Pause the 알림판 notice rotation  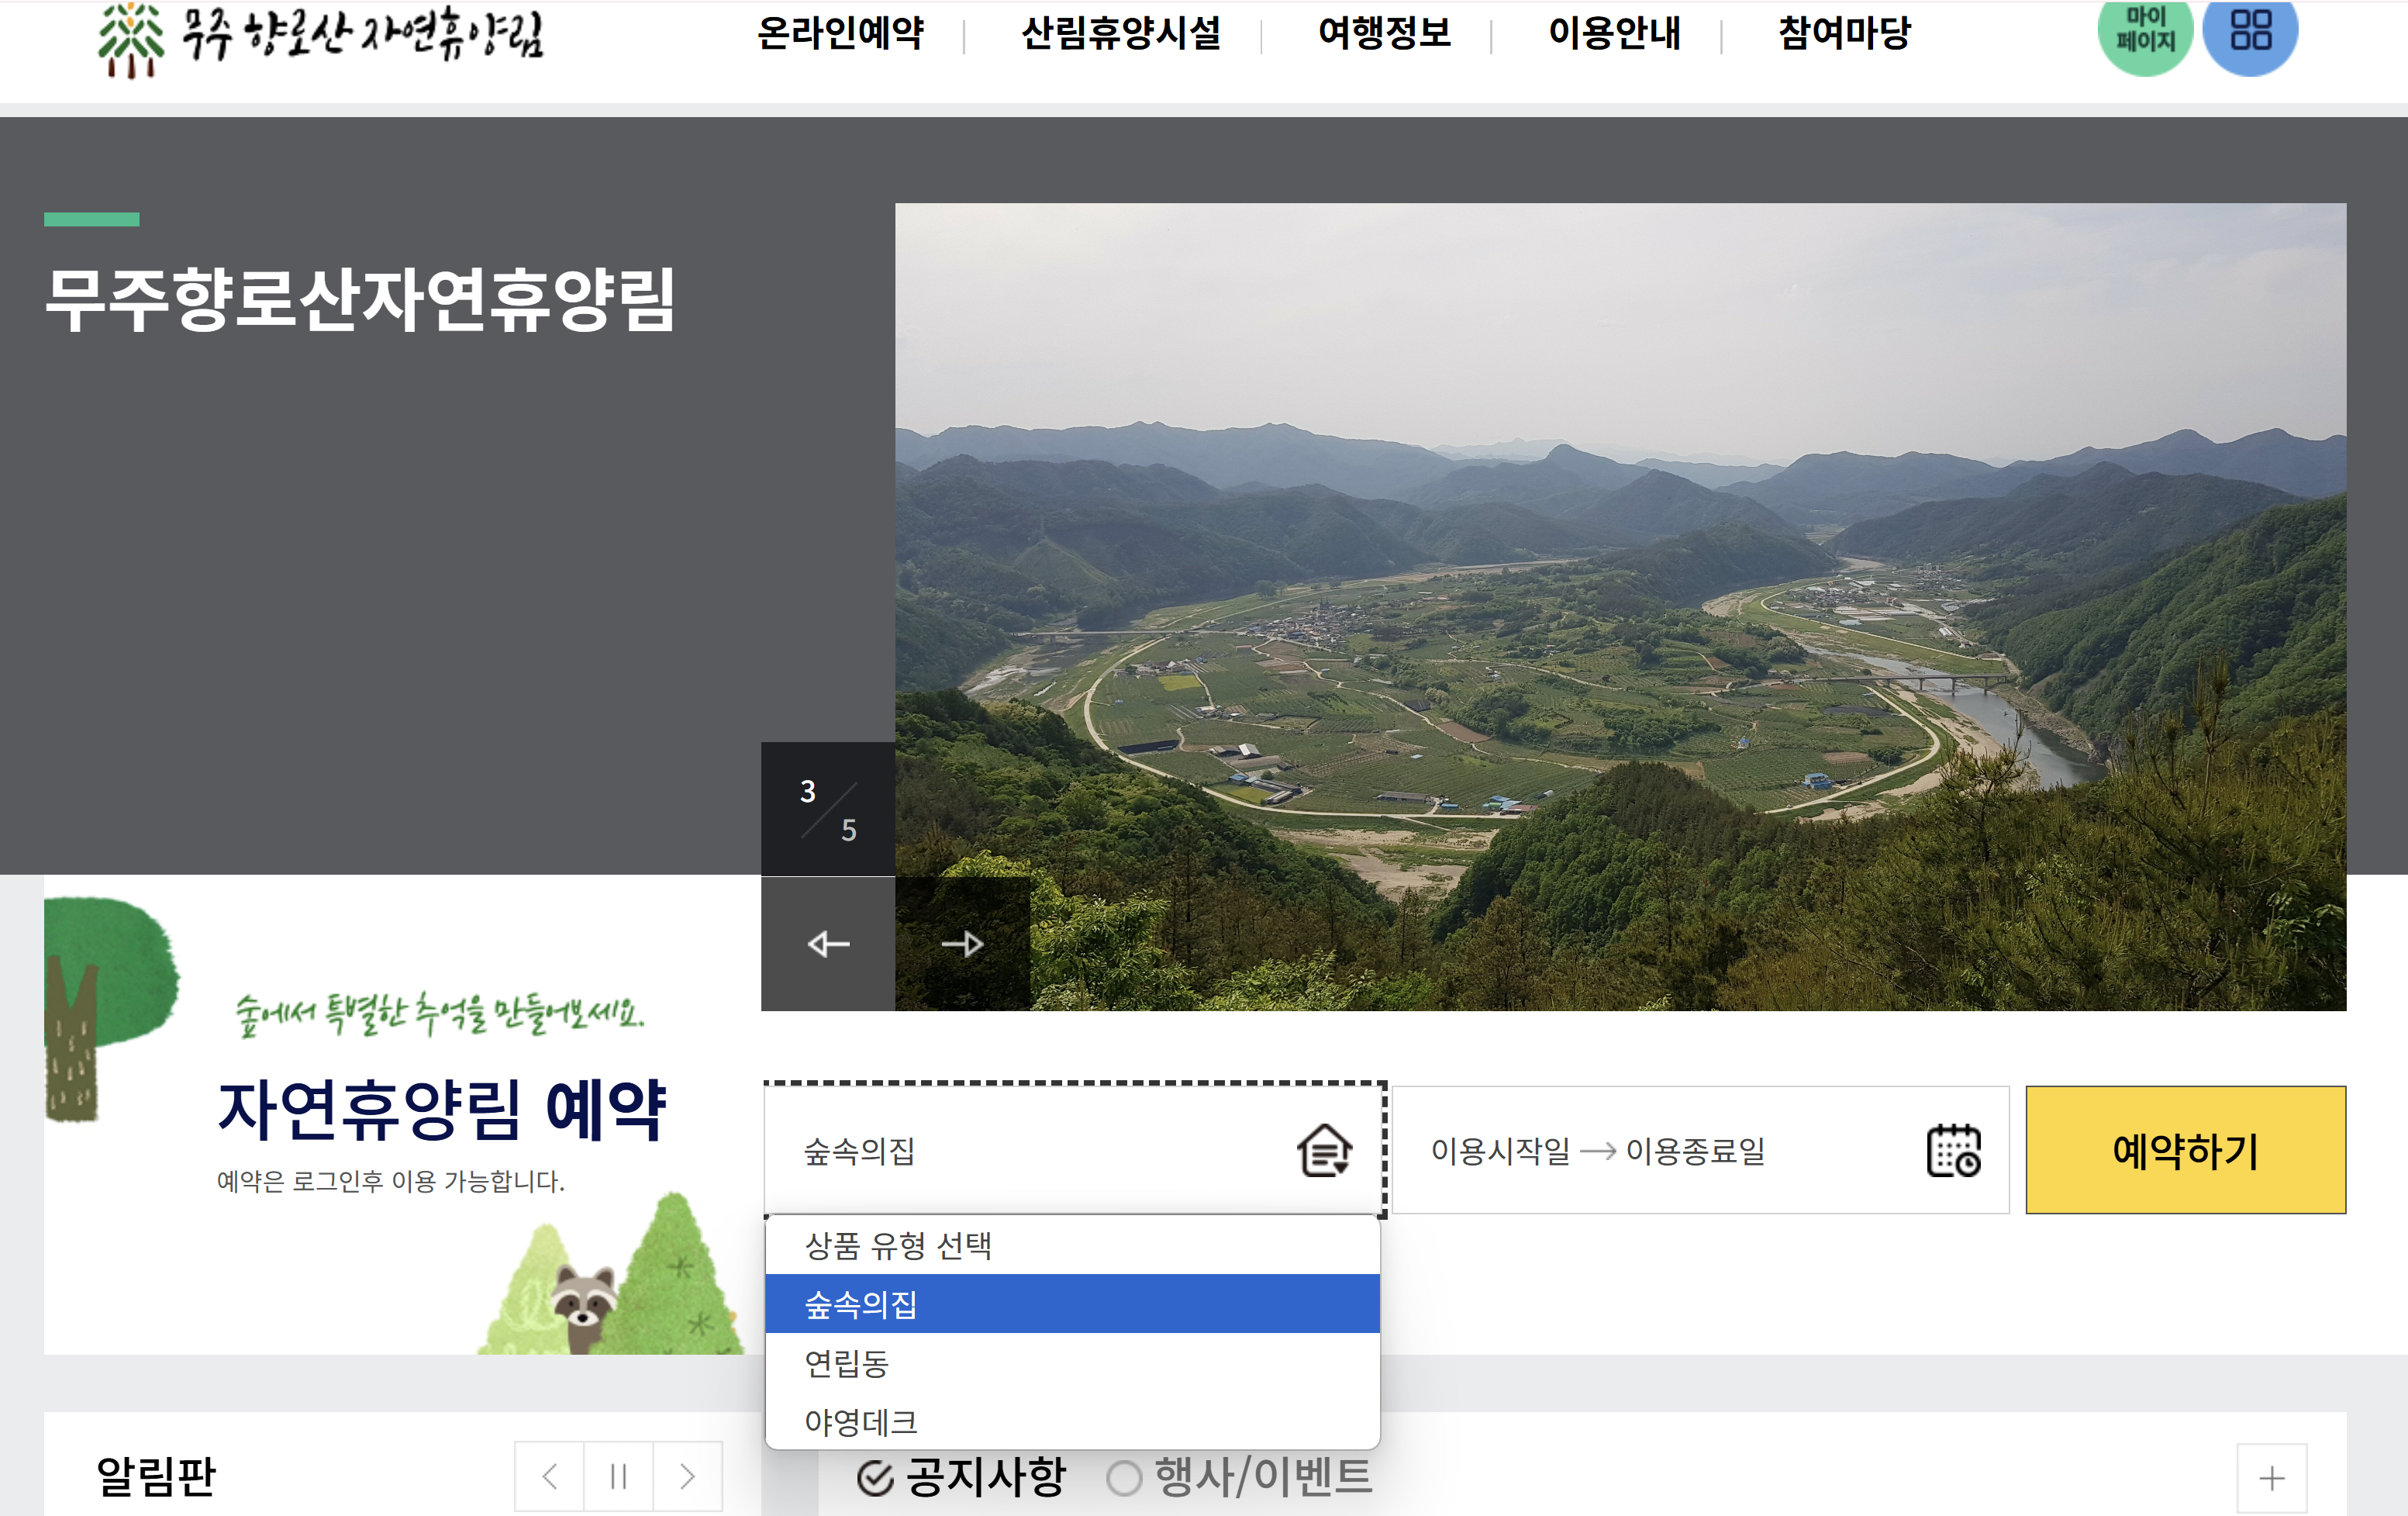pos(618,1476)
